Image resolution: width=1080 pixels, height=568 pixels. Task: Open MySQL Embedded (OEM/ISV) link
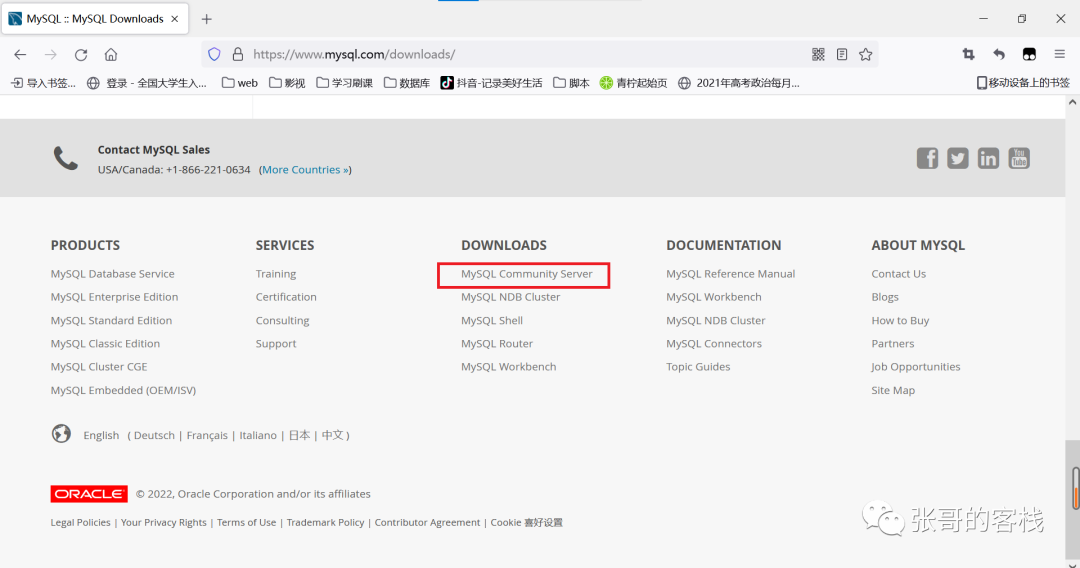click(123, 390)
